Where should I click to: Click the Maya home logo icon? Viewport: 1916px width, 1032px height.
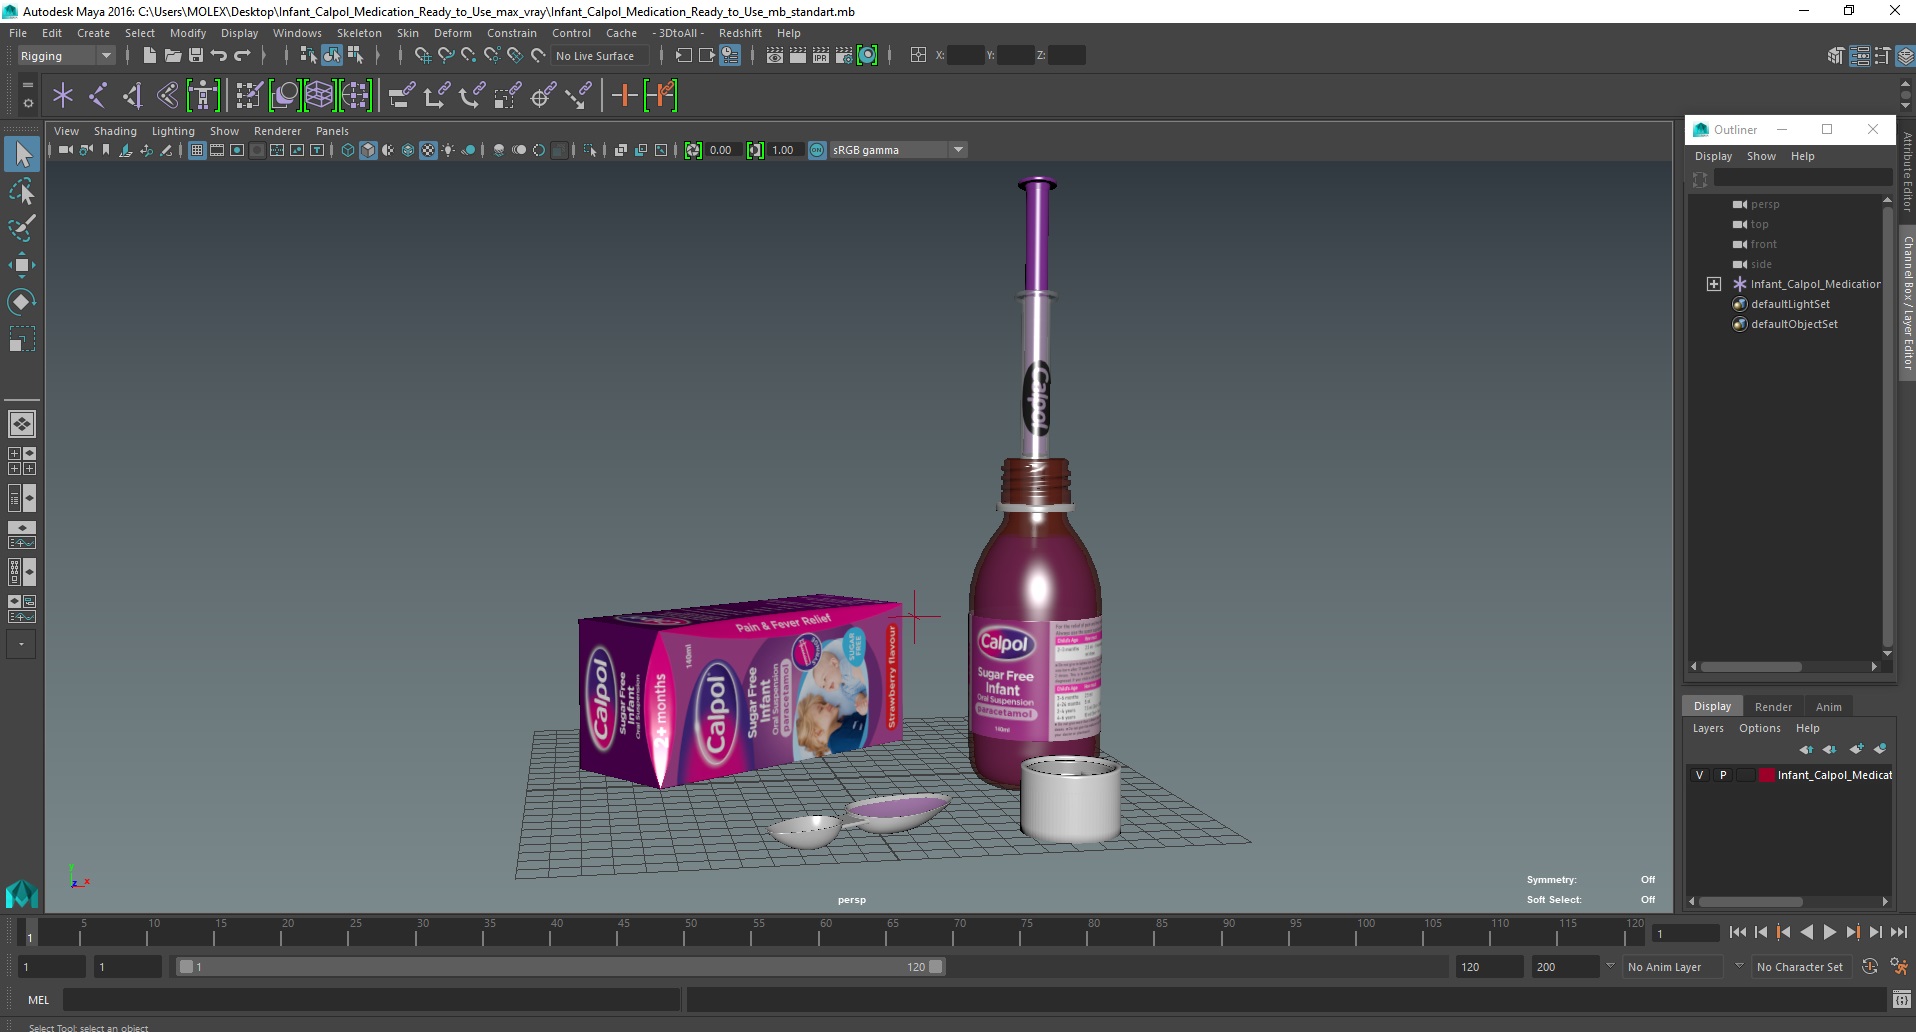point(22,893)
